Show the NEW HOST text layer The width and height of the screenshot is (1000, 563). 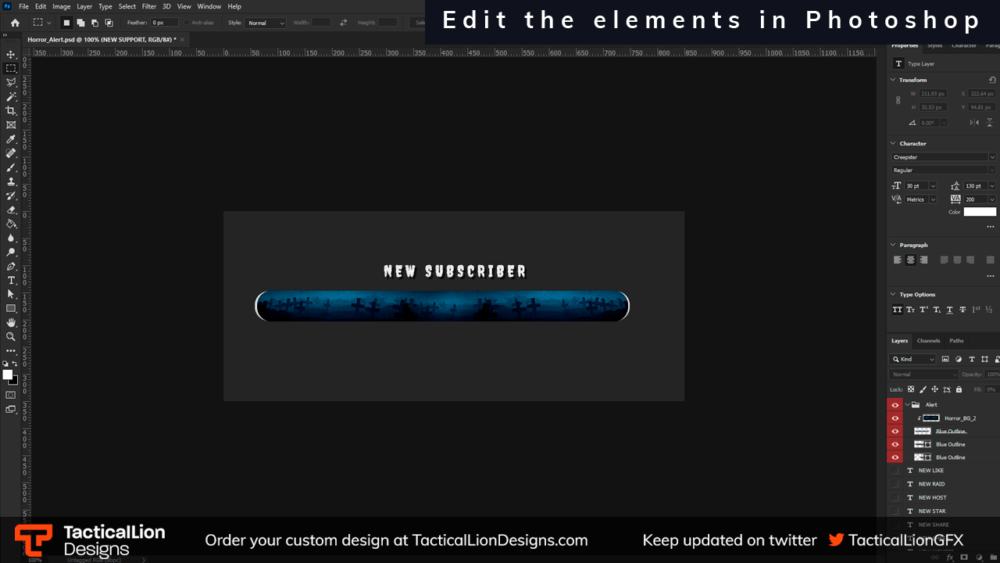(x=895, y=497)
